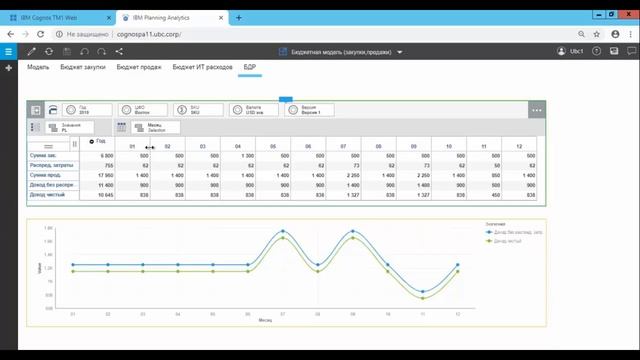
Task: Click the undo arrow in the toolbar
Action: 84,51
